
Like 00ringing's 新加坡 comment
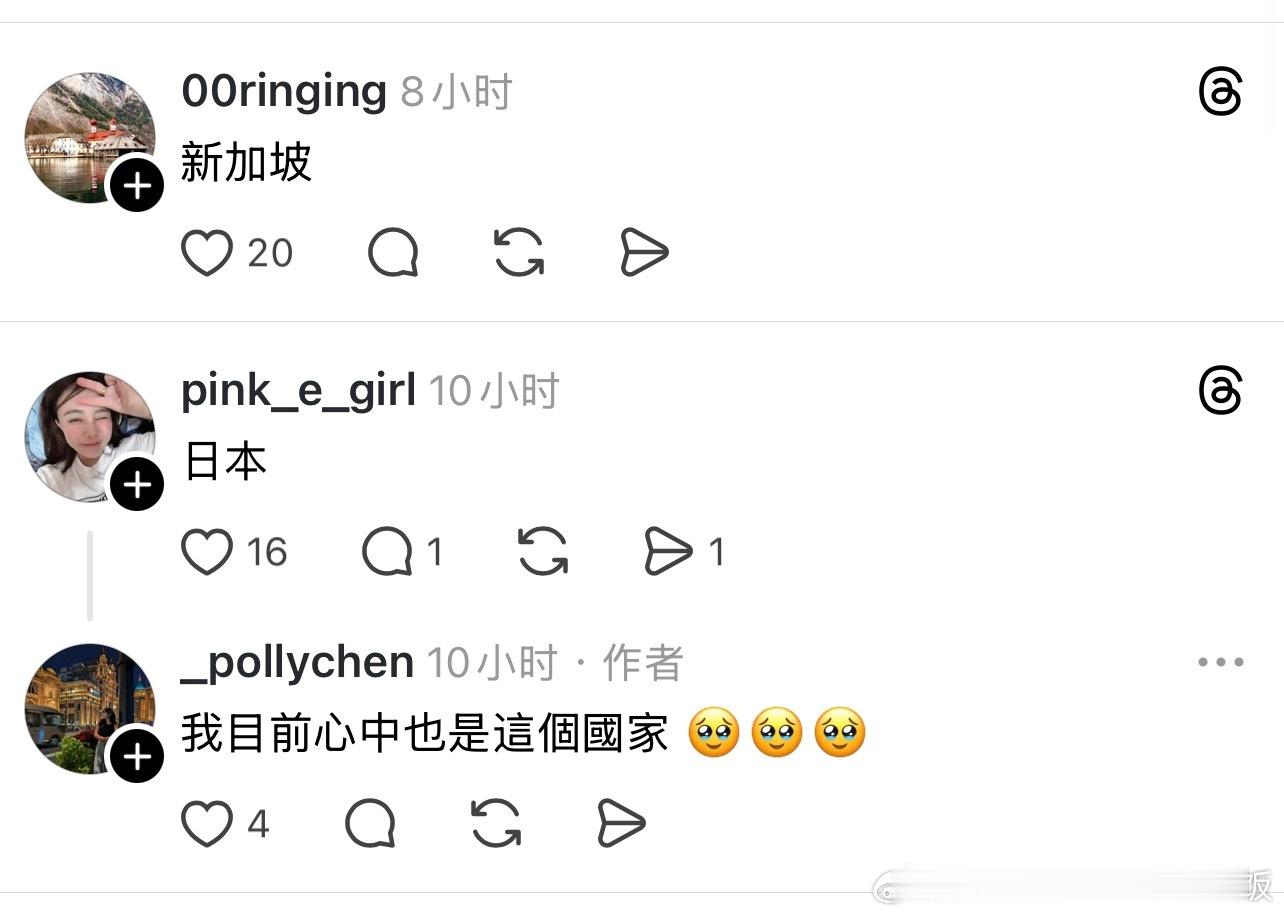(x=207, y=253)
